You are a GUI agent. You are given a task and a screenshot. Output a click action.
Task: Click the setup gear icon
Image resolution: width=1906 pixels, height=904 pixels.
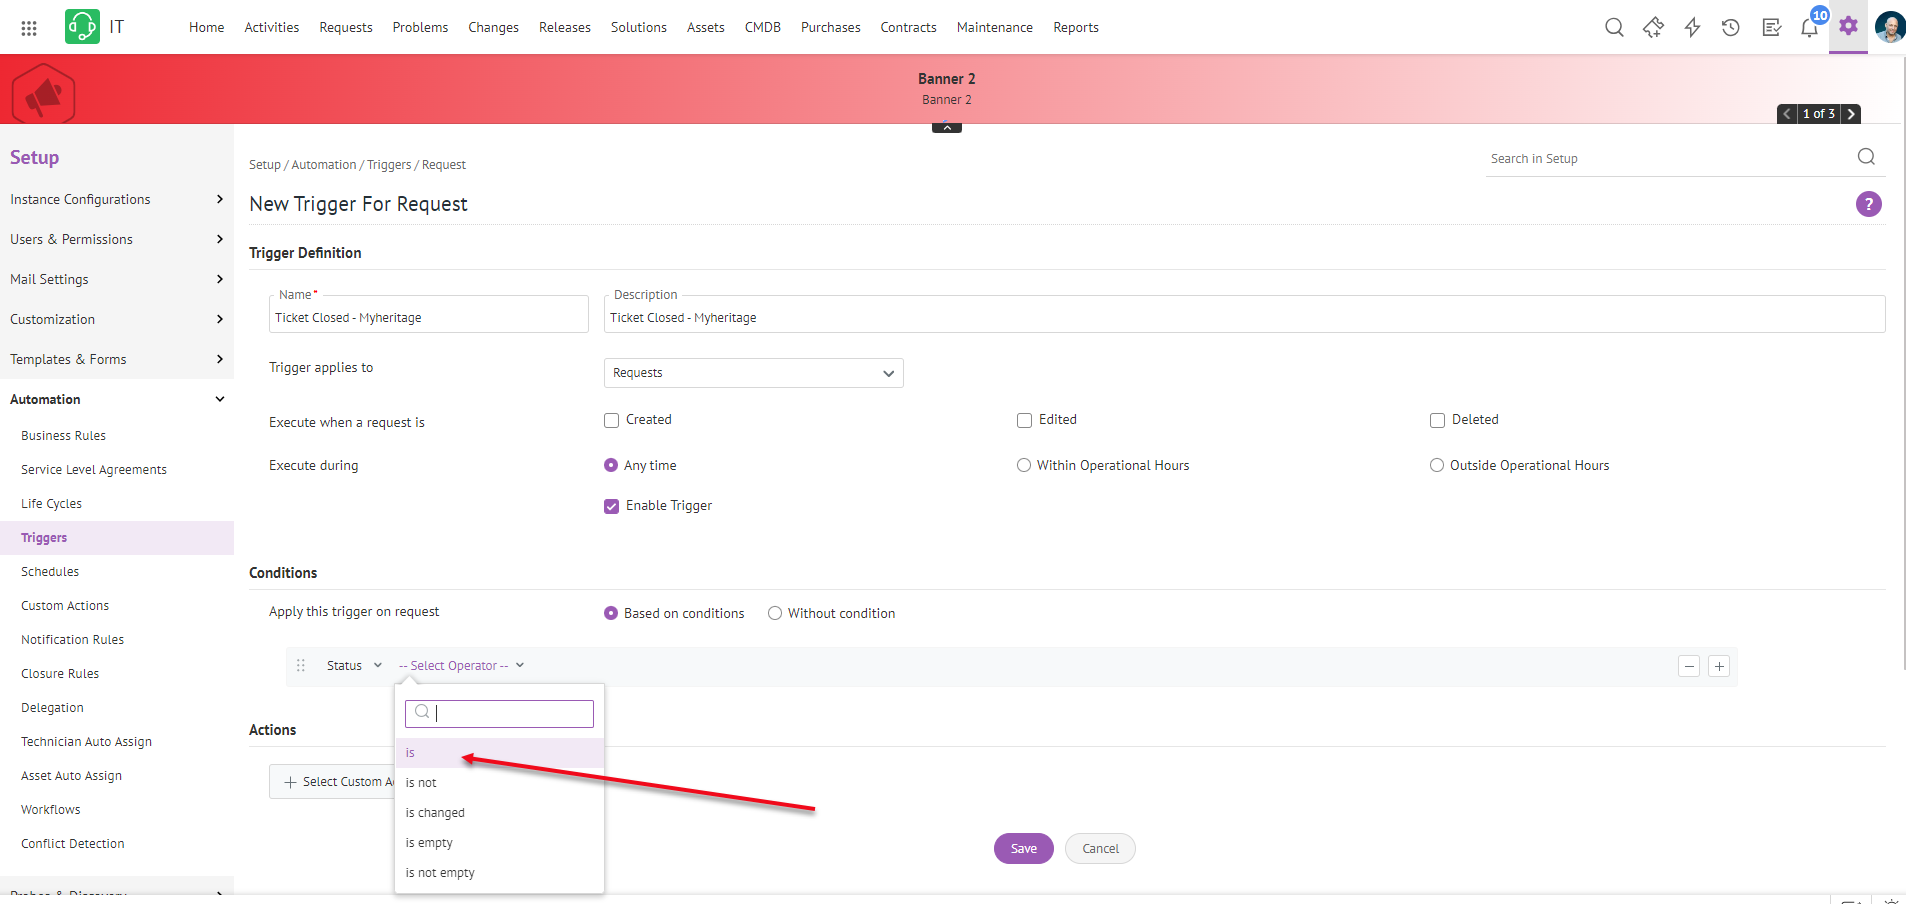tap(1848, 27)
